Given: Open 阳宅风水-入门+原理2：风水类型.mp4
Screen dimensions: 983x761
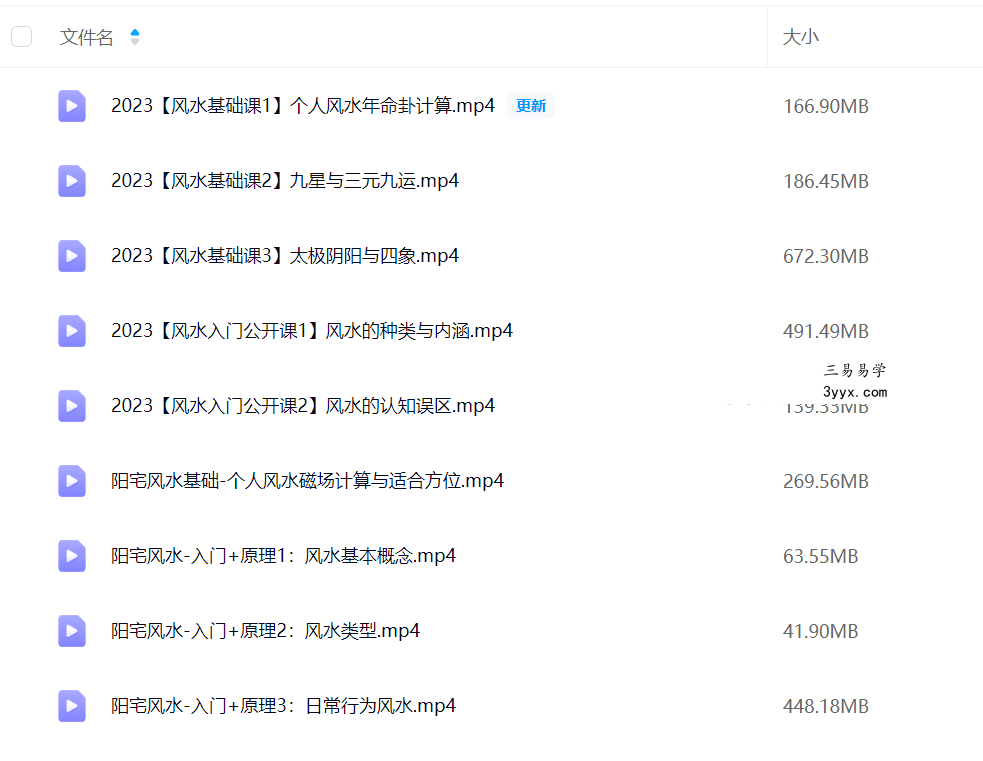Looking at the screenshot, I should coord(265,631).
